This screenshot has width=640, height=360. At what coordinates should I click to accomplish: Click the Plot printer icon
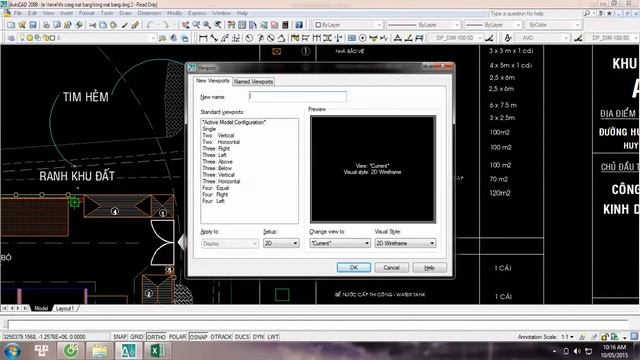coord(46,25)
